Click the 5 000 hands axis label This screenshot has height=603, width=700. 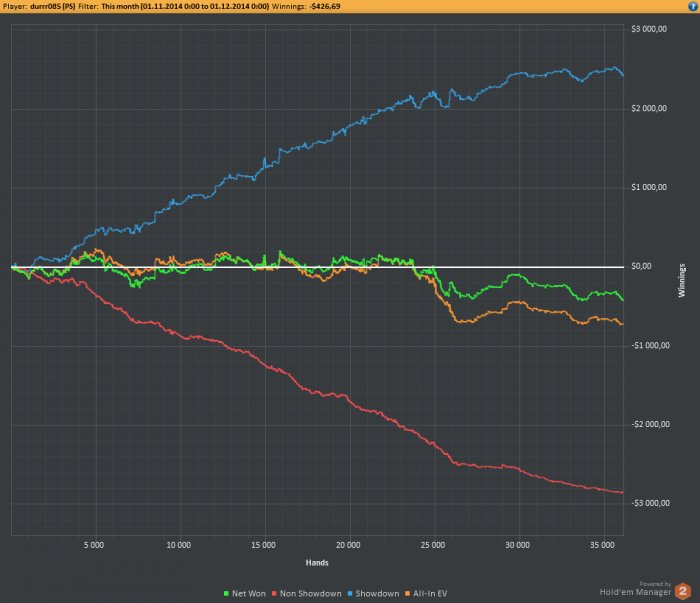tap(94, 545)
